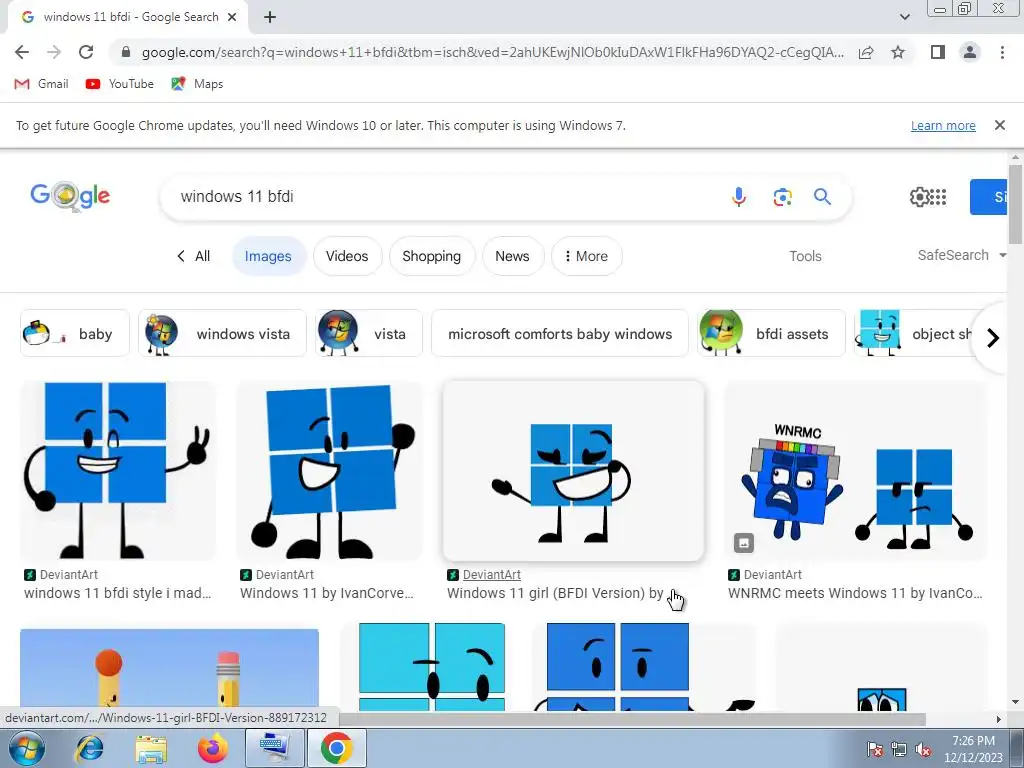
Task: Select the Images tab
Action: [268, 256]
